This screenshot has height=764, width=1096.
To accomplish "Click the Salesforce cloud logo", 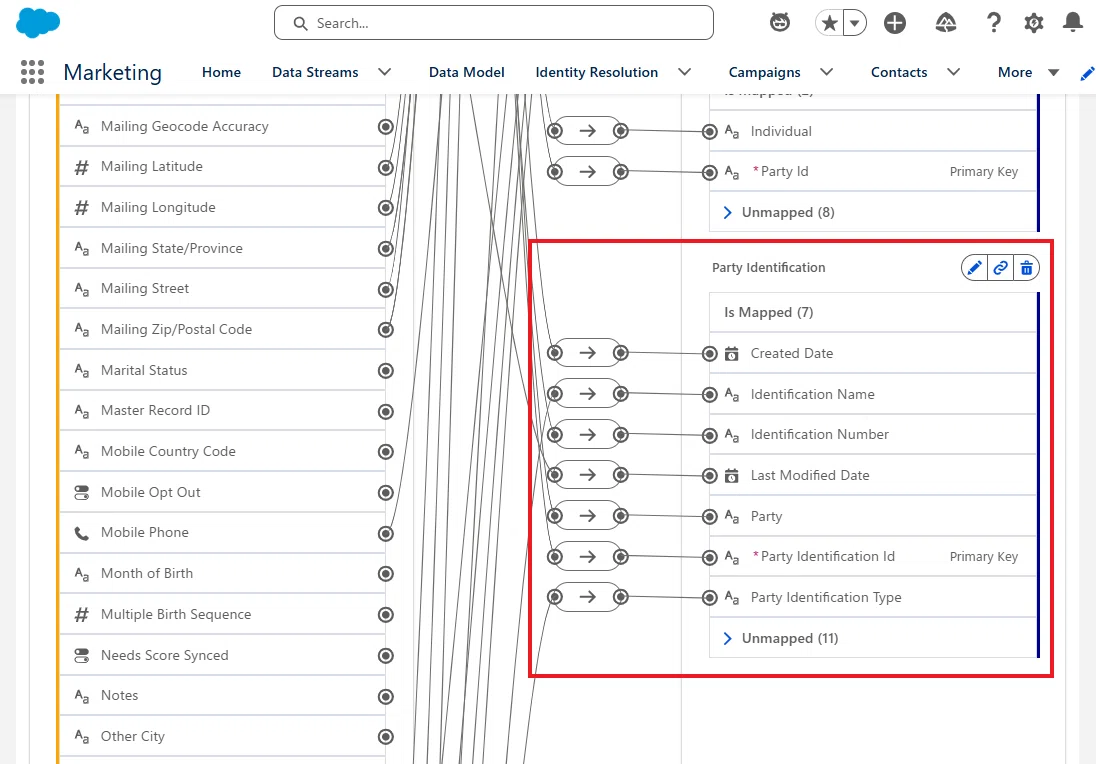I will click(x=38, y=23).
